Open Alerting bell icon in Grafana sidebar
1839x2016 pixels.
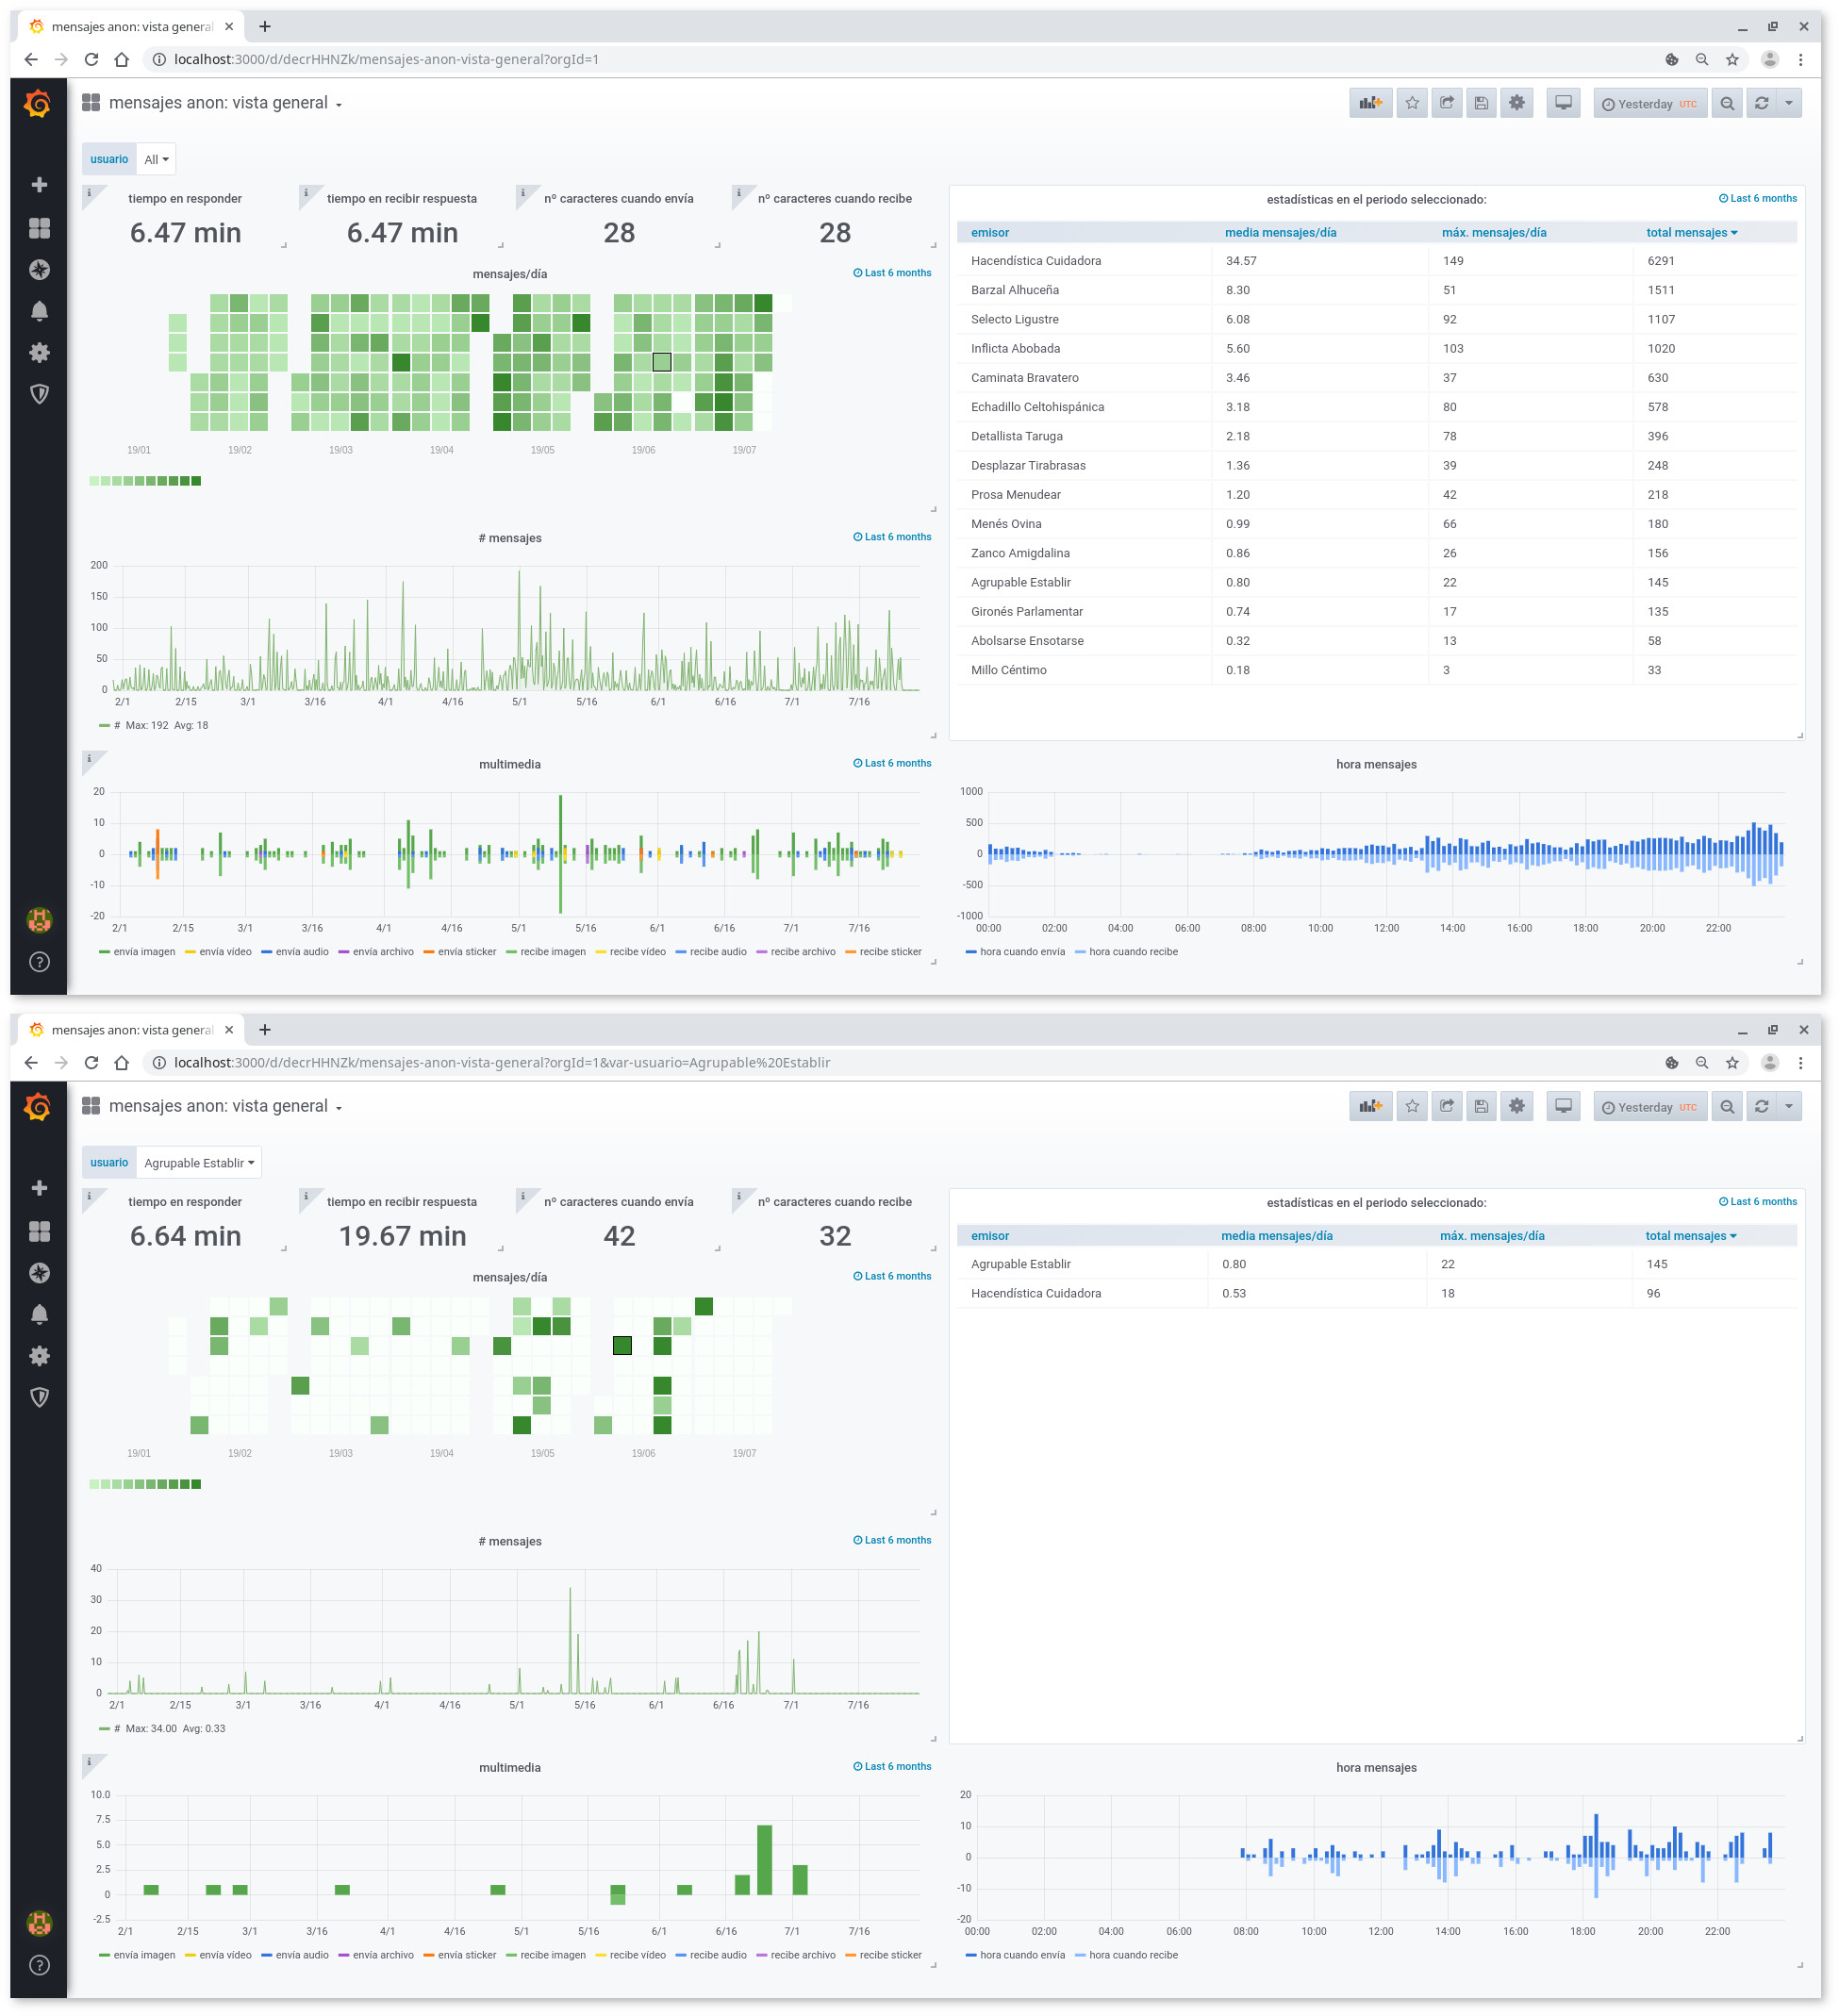pyautogui.click(x=39, y=311)
